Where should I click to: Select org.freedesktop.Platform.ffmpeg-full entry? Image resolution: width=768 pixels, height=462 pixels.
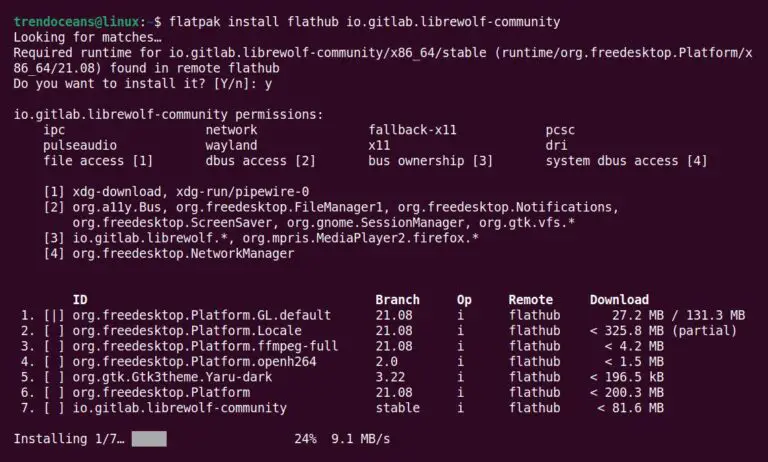205,346
